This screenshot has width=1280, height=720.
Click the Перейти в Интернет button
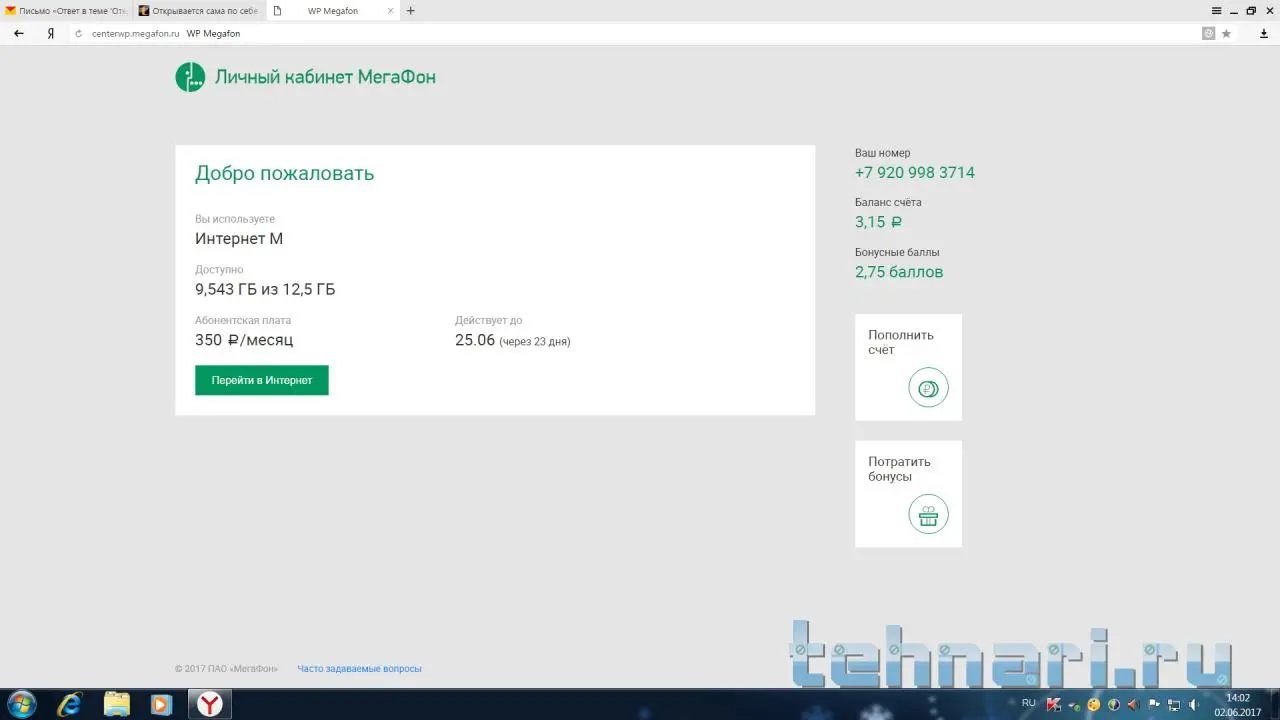262,380
